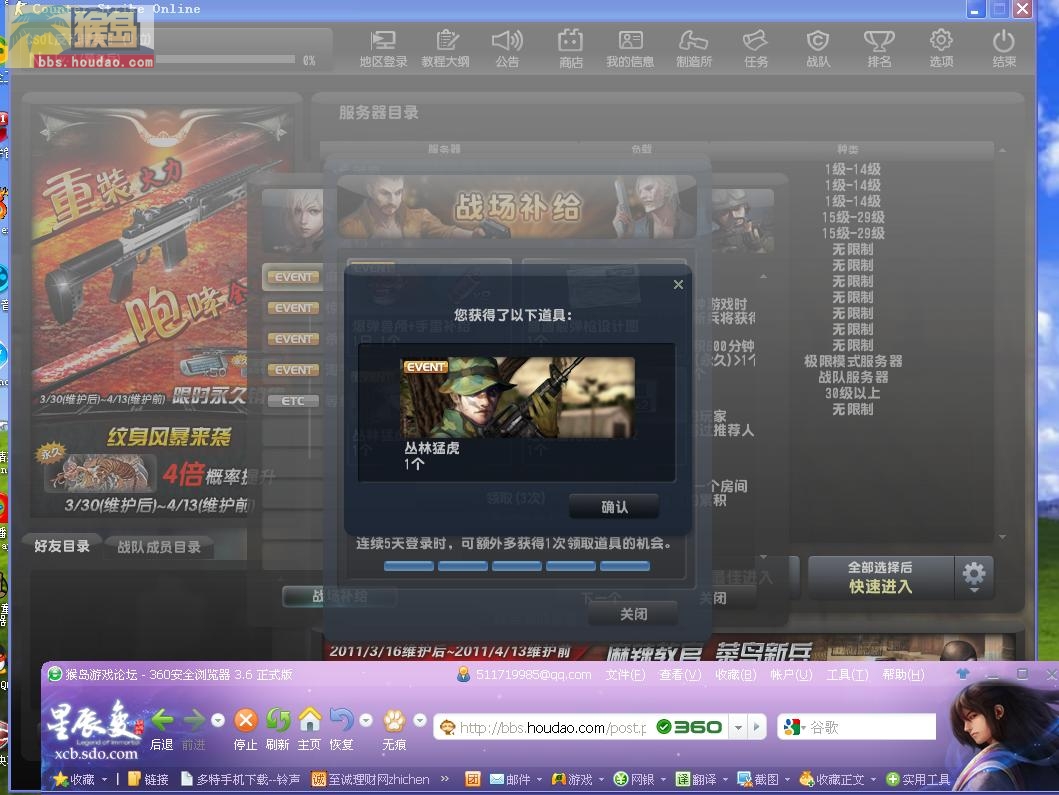The width and height of the screenshot is (1059, 795).
Task: Open the browser 收藏(B) menu
Action: (735, 674)
